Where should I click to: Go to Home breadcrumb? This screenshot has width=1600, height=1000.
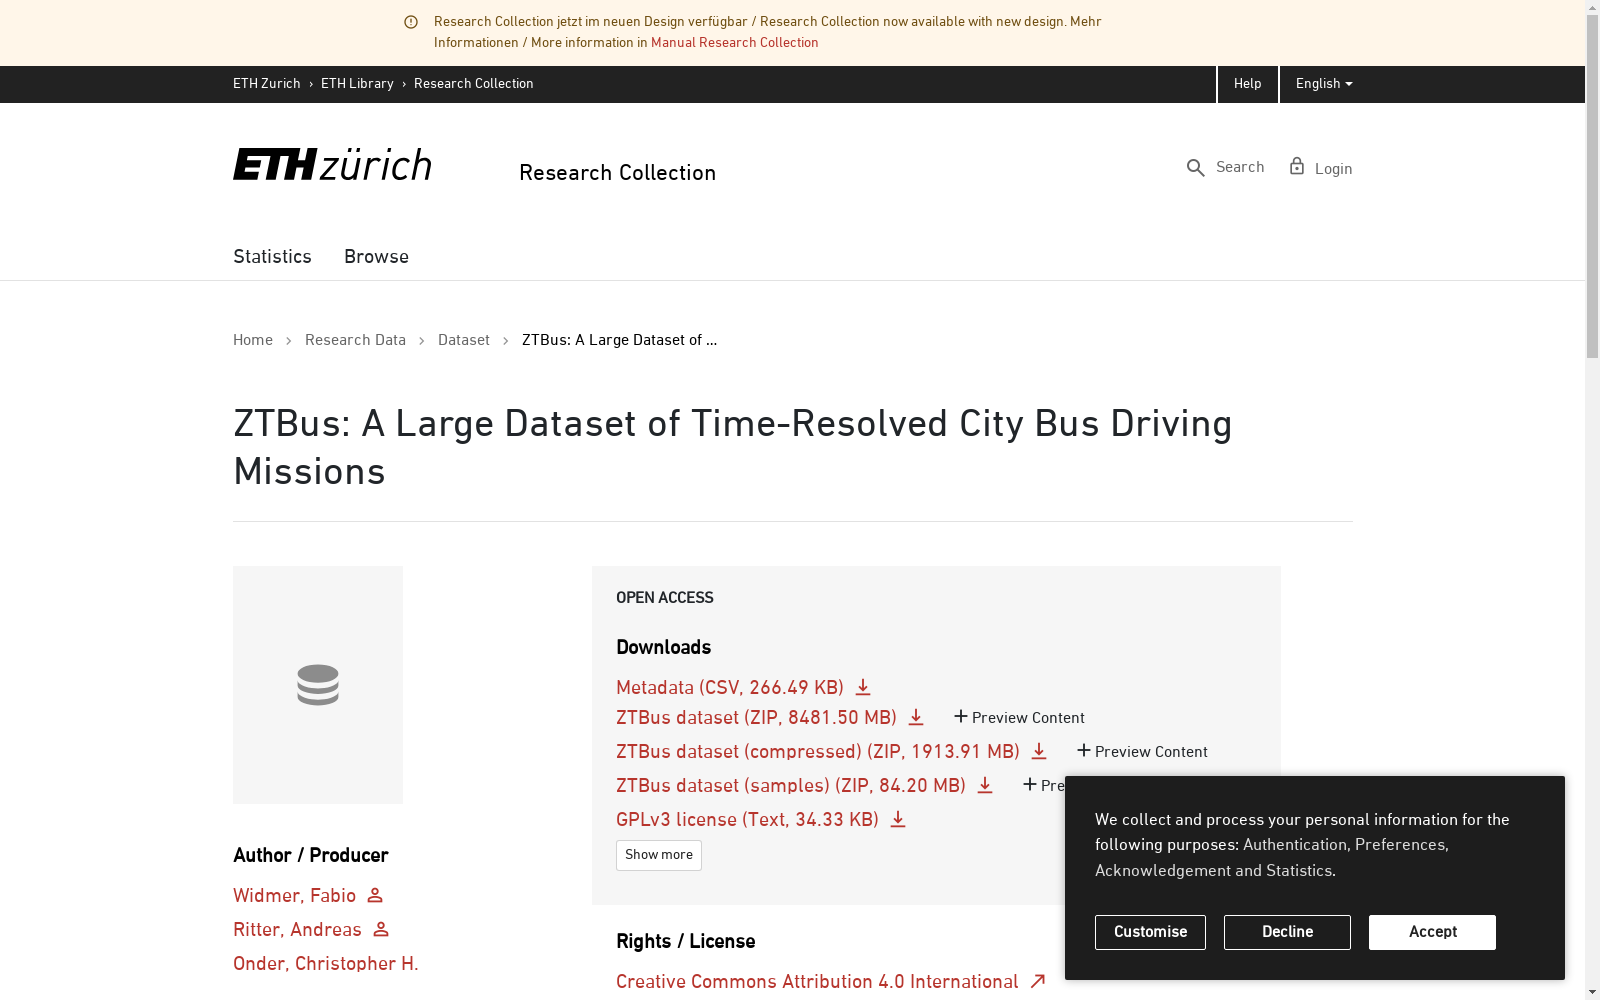[253, 340]
